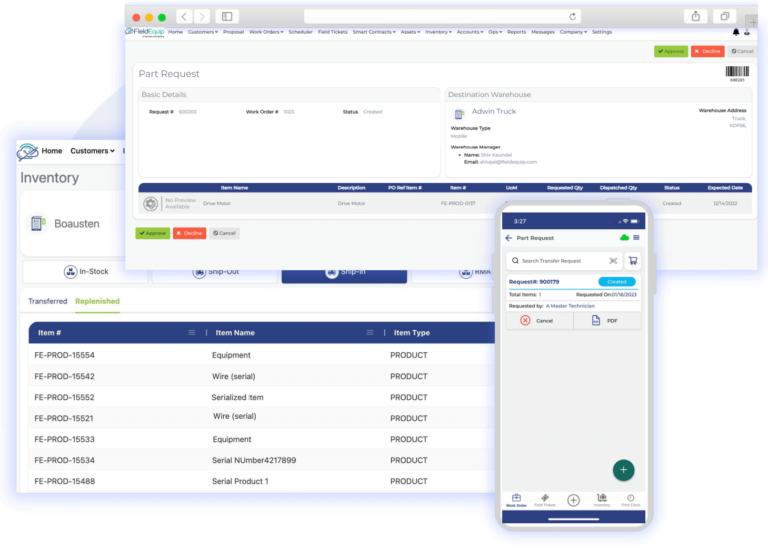The image size is (768, 548).
Task: Open the Scheduler menu item
Action: [x=300, y=32]
